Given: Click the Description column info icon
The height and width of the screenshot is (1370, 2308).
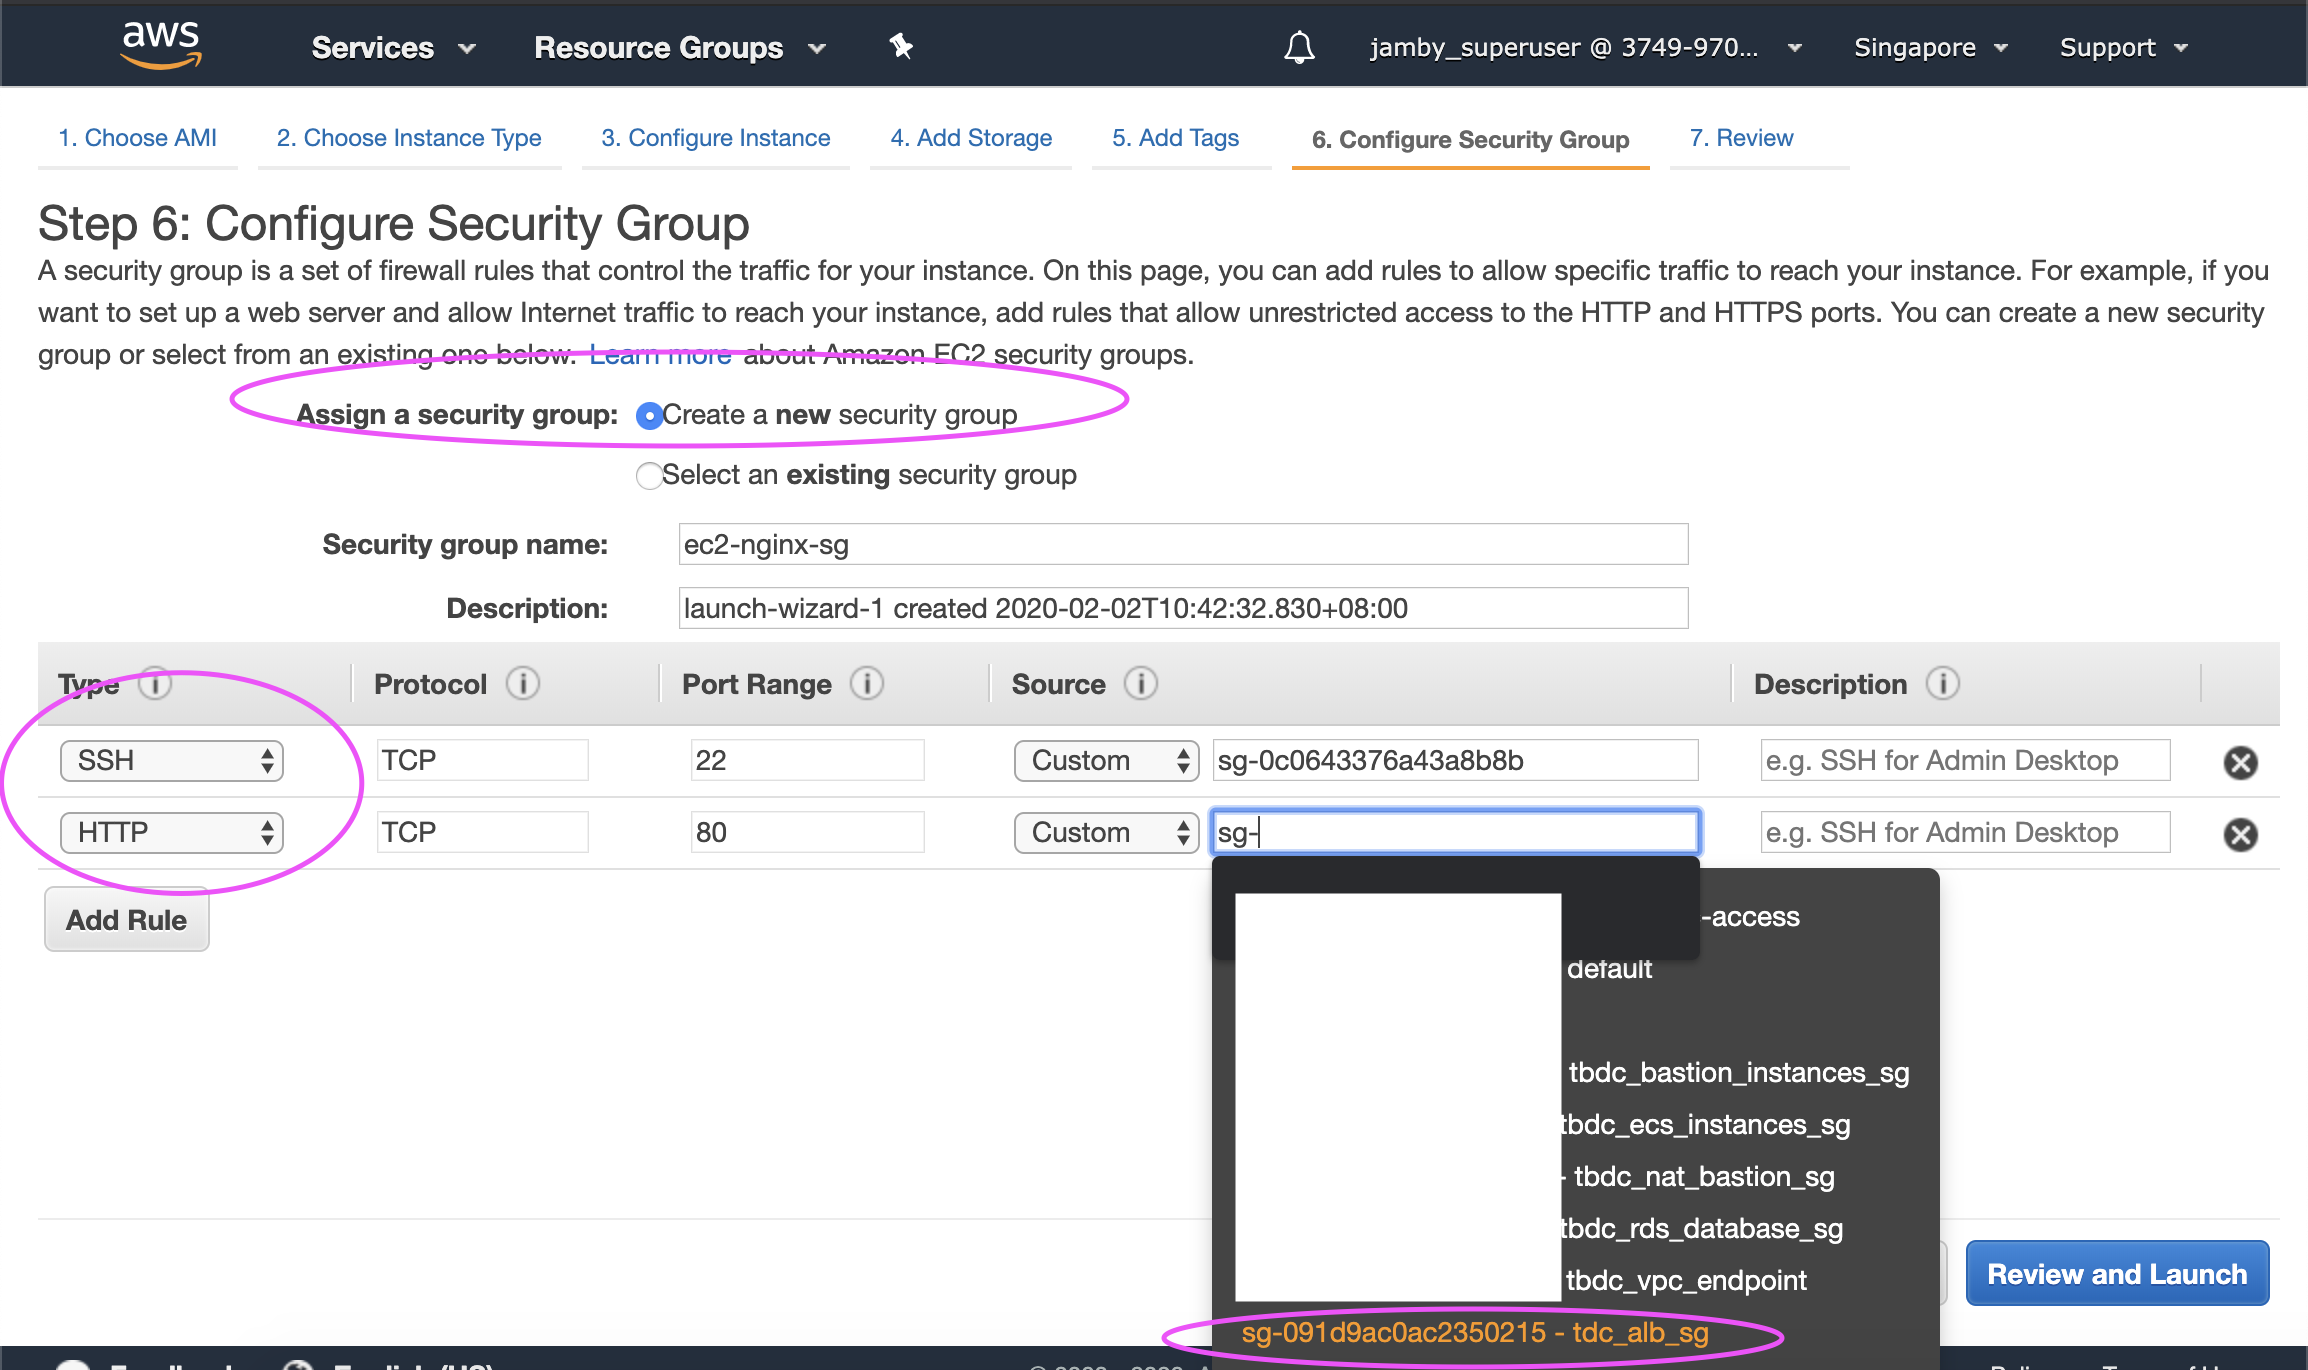Looking at the screenshot, I should pyautogui.click(x=1943, y=684).
